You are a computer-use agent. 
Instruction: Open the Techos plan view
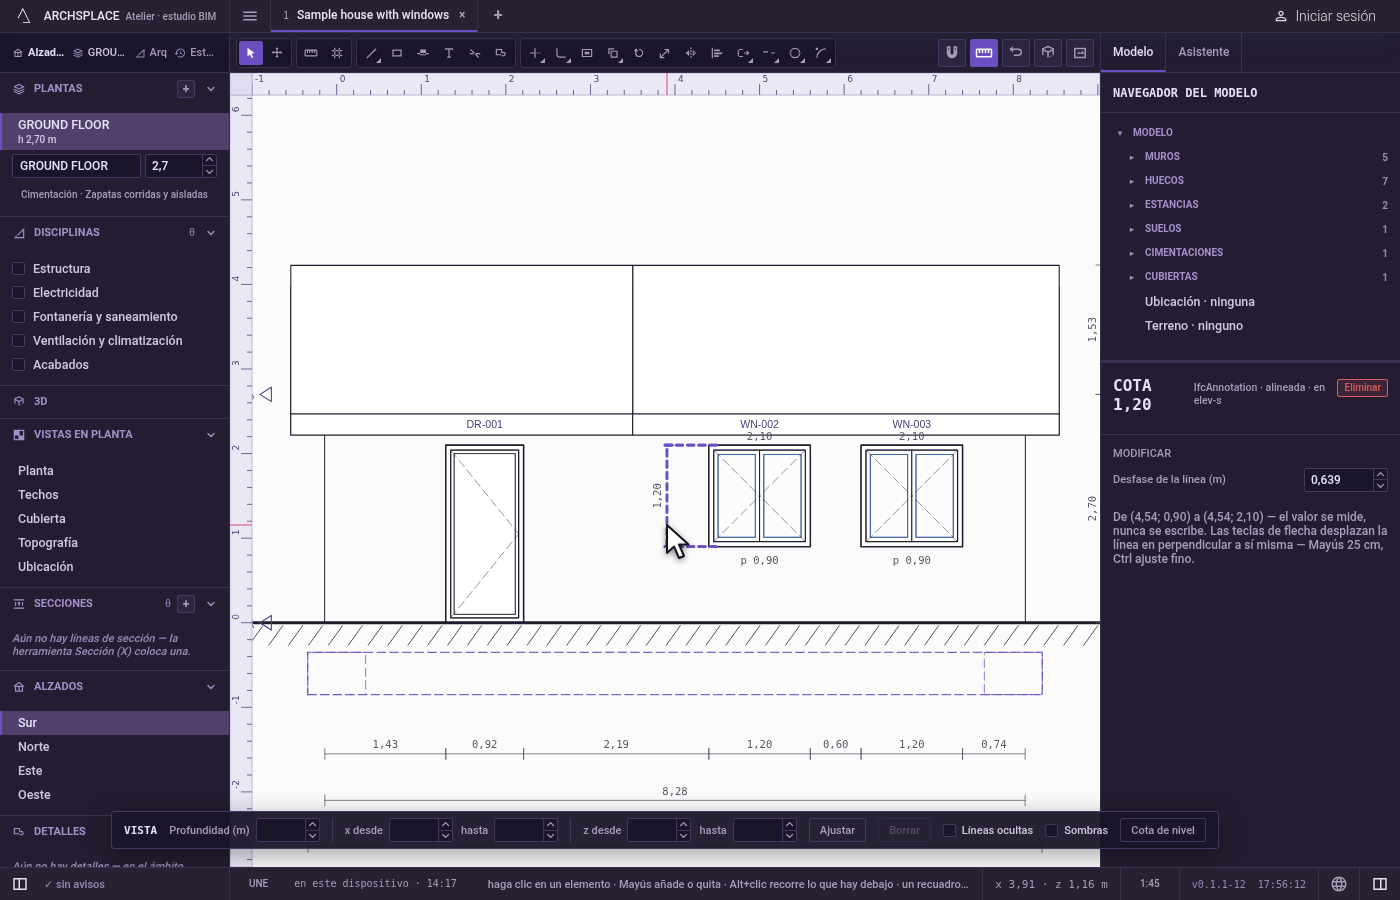point(115,495)
